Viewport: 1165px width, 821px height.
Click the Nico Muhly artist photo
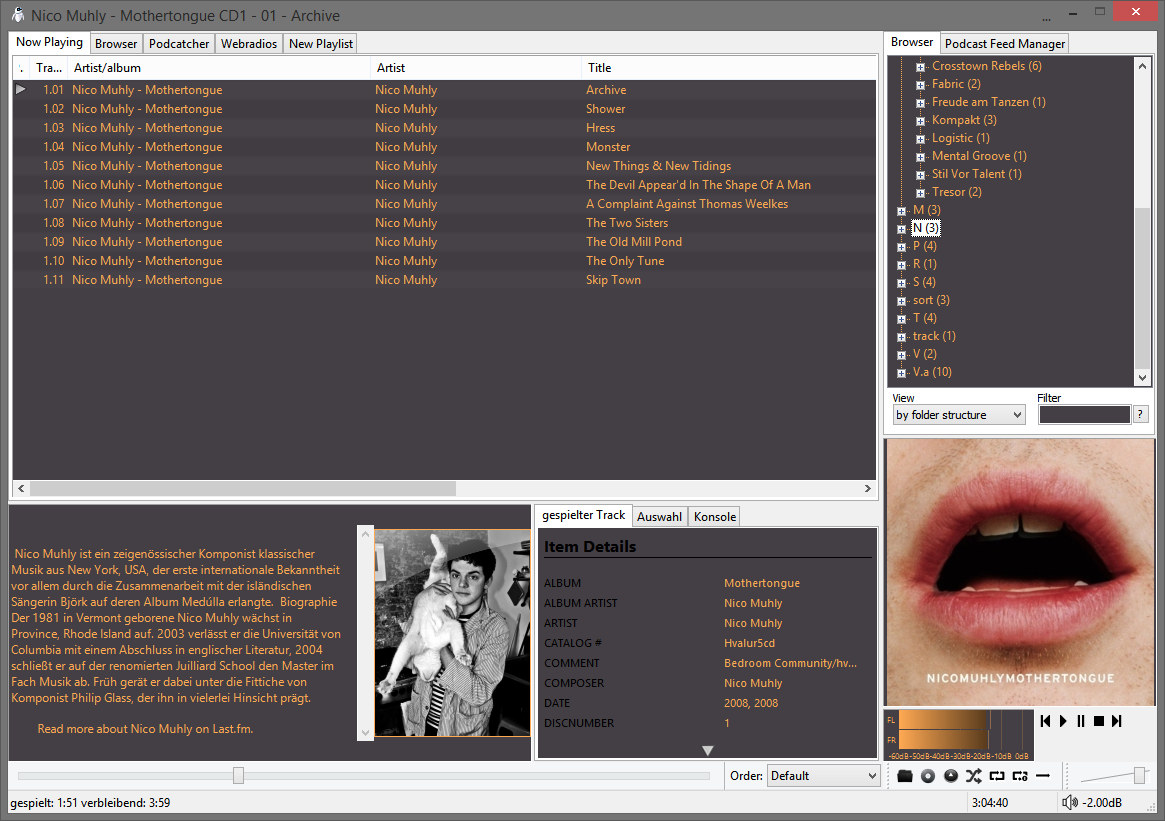[x=452, y=633]
